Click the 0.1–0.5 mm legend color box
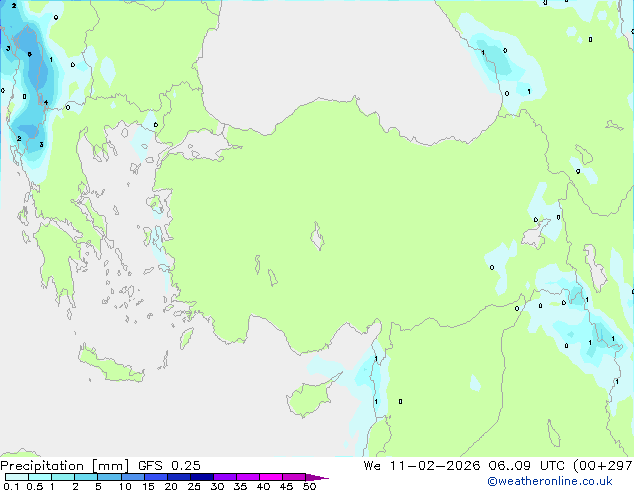 click(x=17, y=477)
